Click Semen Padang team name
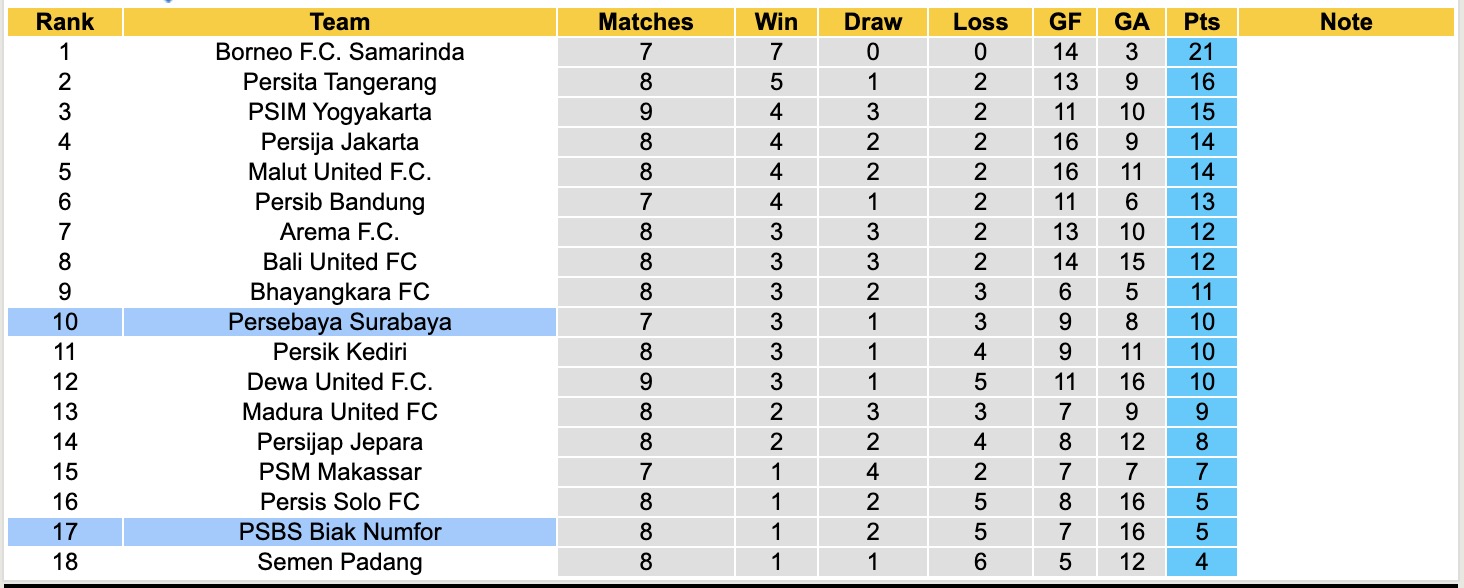The image size is (1464, 588). [x=340, y=562]
